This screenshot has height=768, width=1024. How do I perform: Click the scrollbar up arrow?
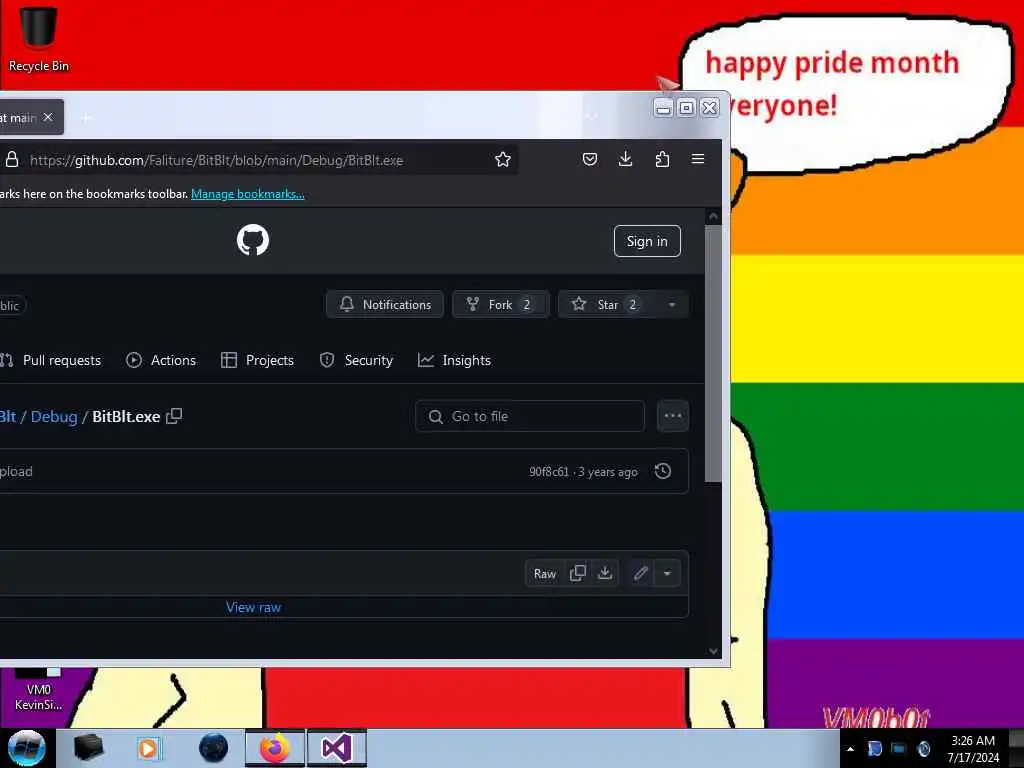tap(713, 216)
